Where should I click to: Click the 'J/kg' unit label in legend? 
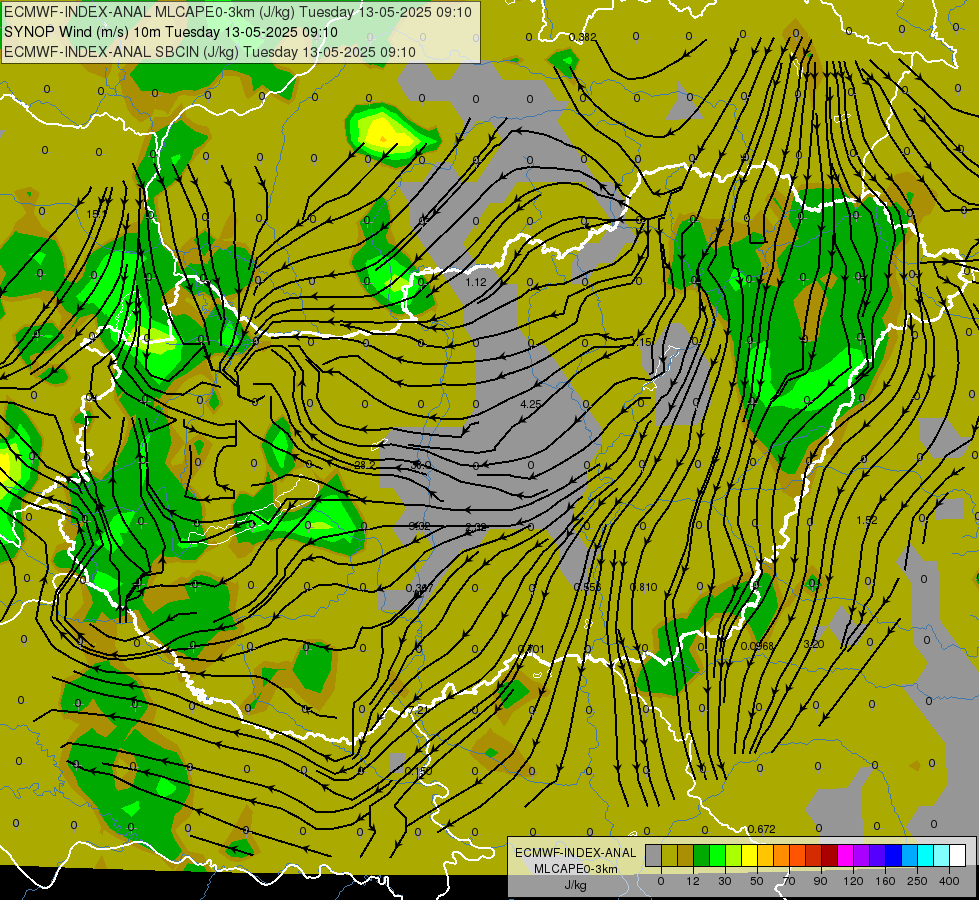(x=576, y=885)
